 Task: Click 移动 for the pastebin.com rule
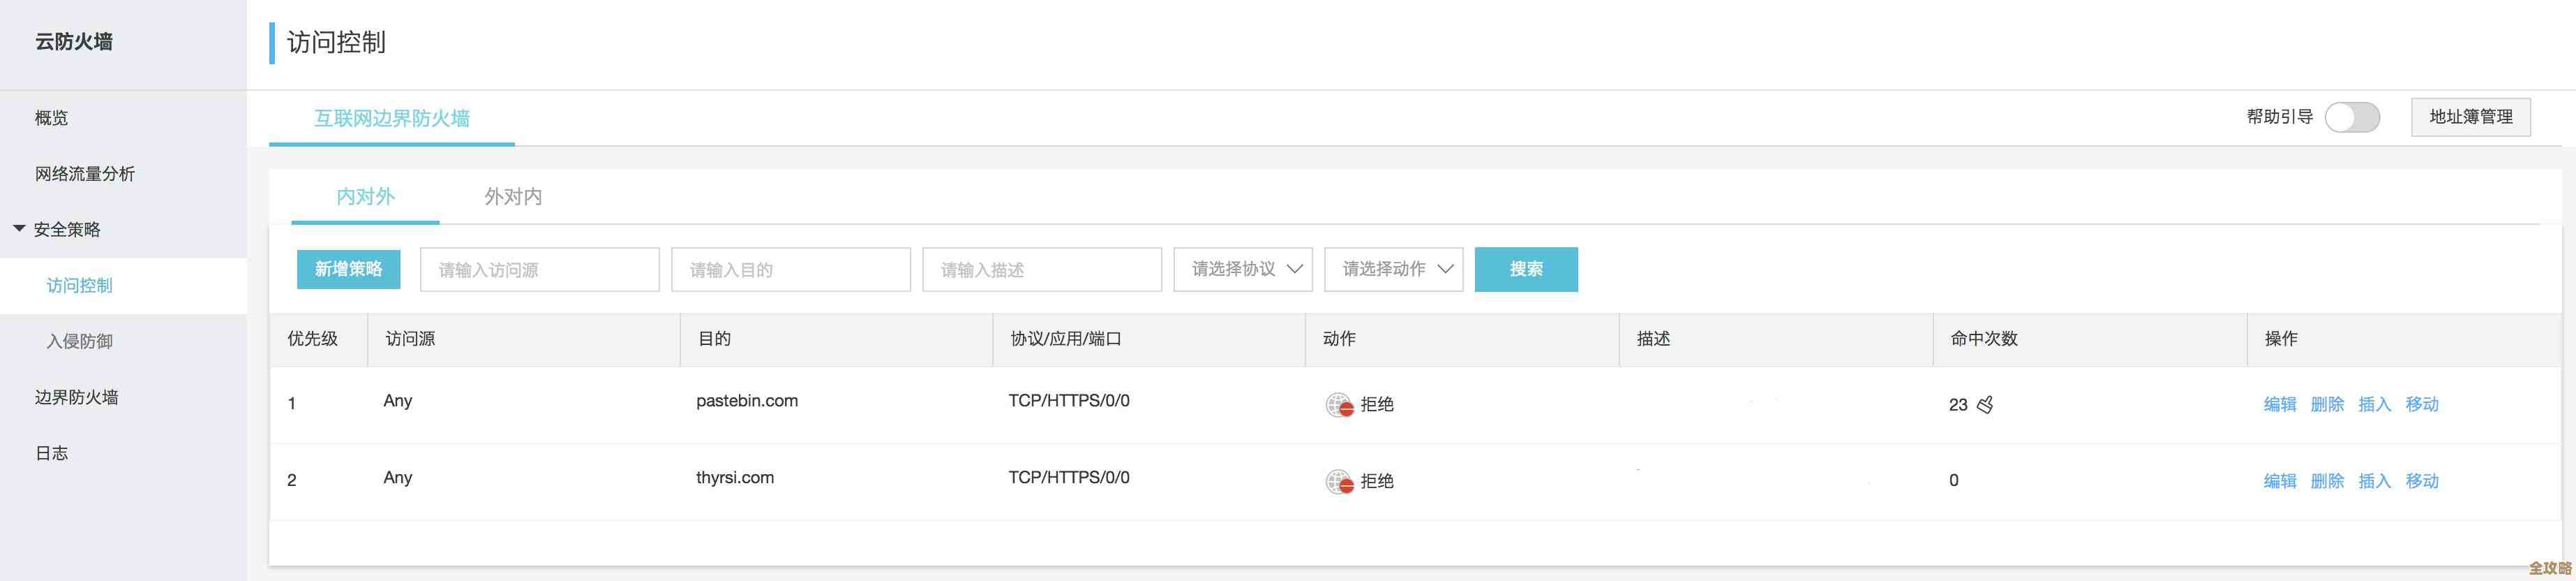click(2422, 404)
